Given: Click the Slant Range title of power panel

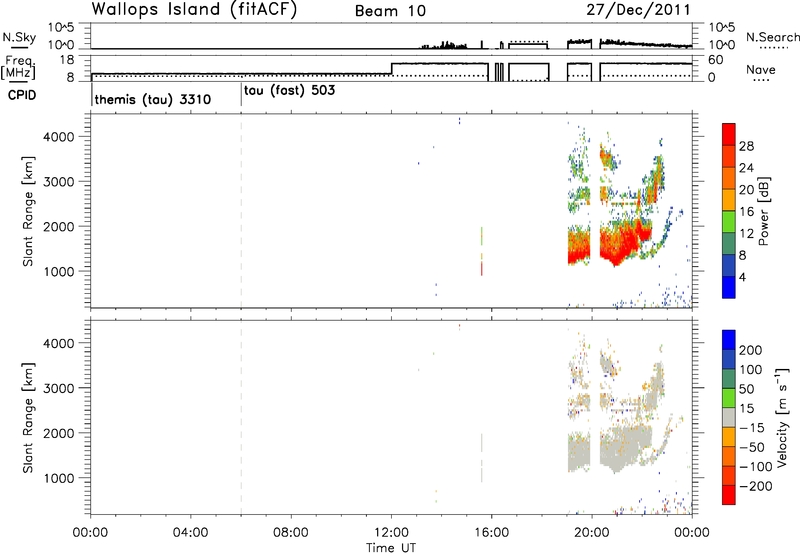Looking at the screenshot, I should click(x=28, y=211).
